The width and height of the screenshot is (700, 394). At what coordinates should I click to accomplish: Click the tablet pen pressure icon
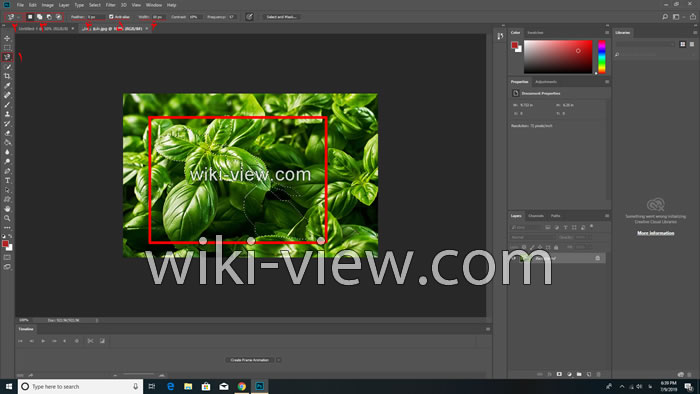250,17
